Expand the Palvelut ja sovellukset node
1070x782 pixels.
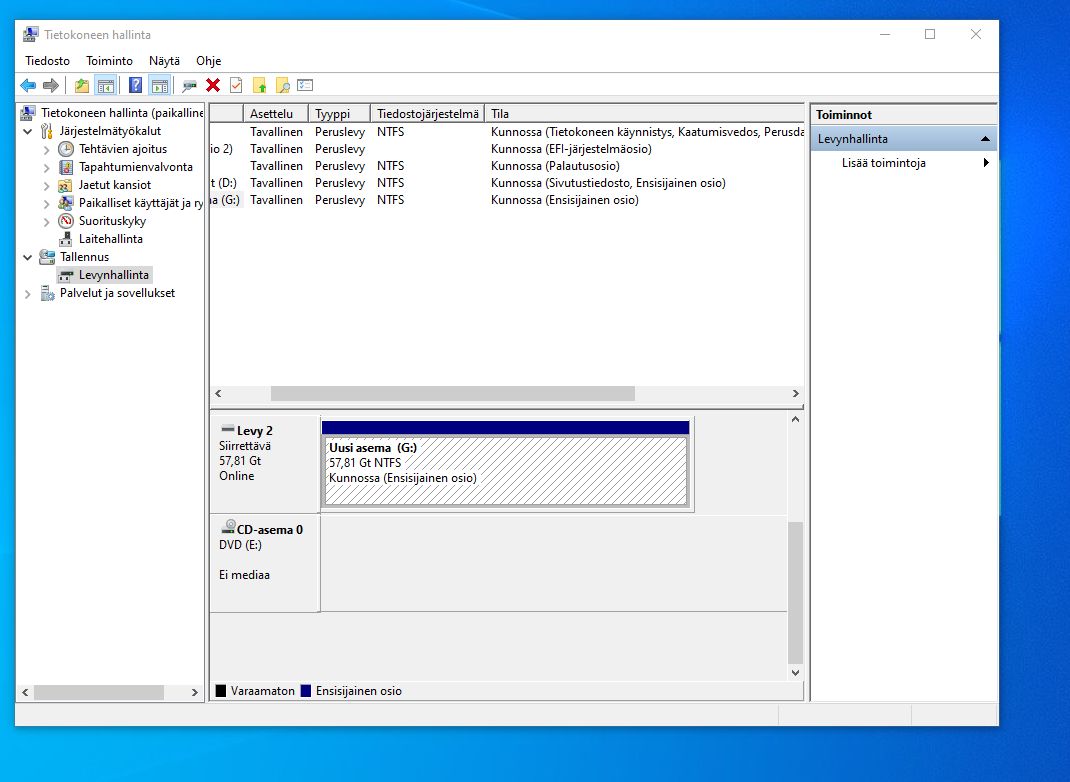28,293
